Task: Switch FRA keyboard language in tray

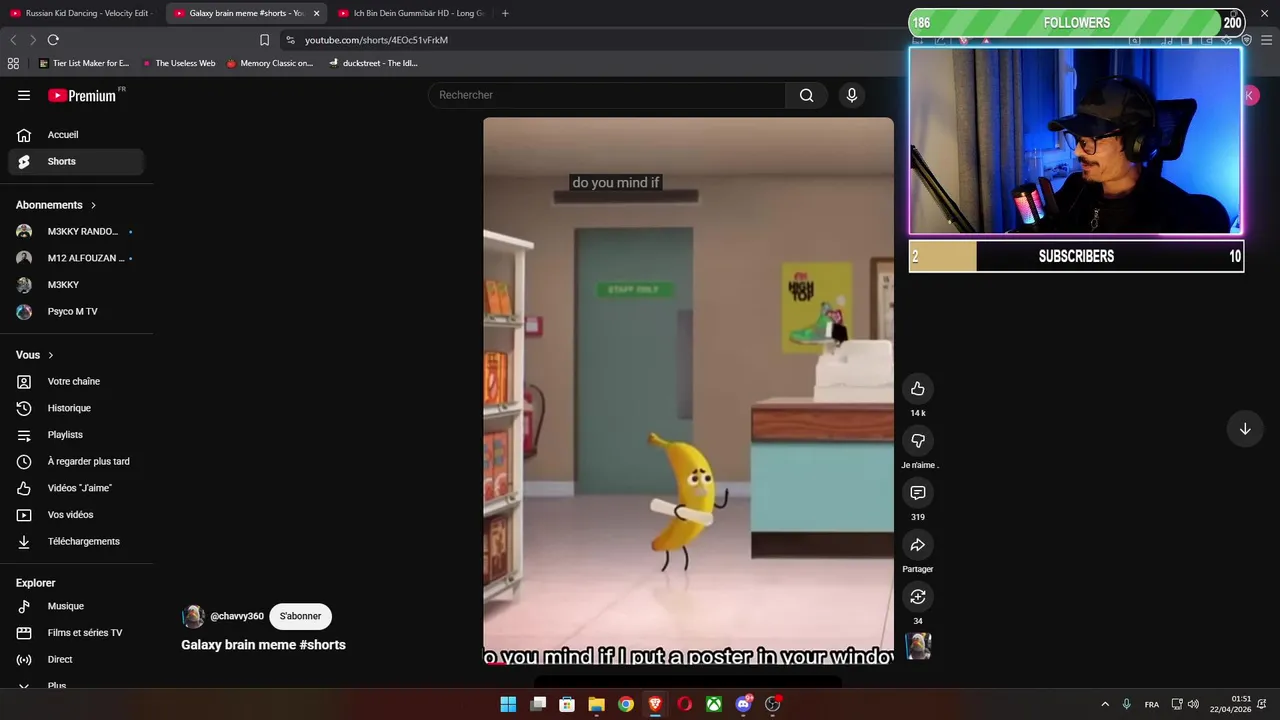Action: pos(1152,704)
